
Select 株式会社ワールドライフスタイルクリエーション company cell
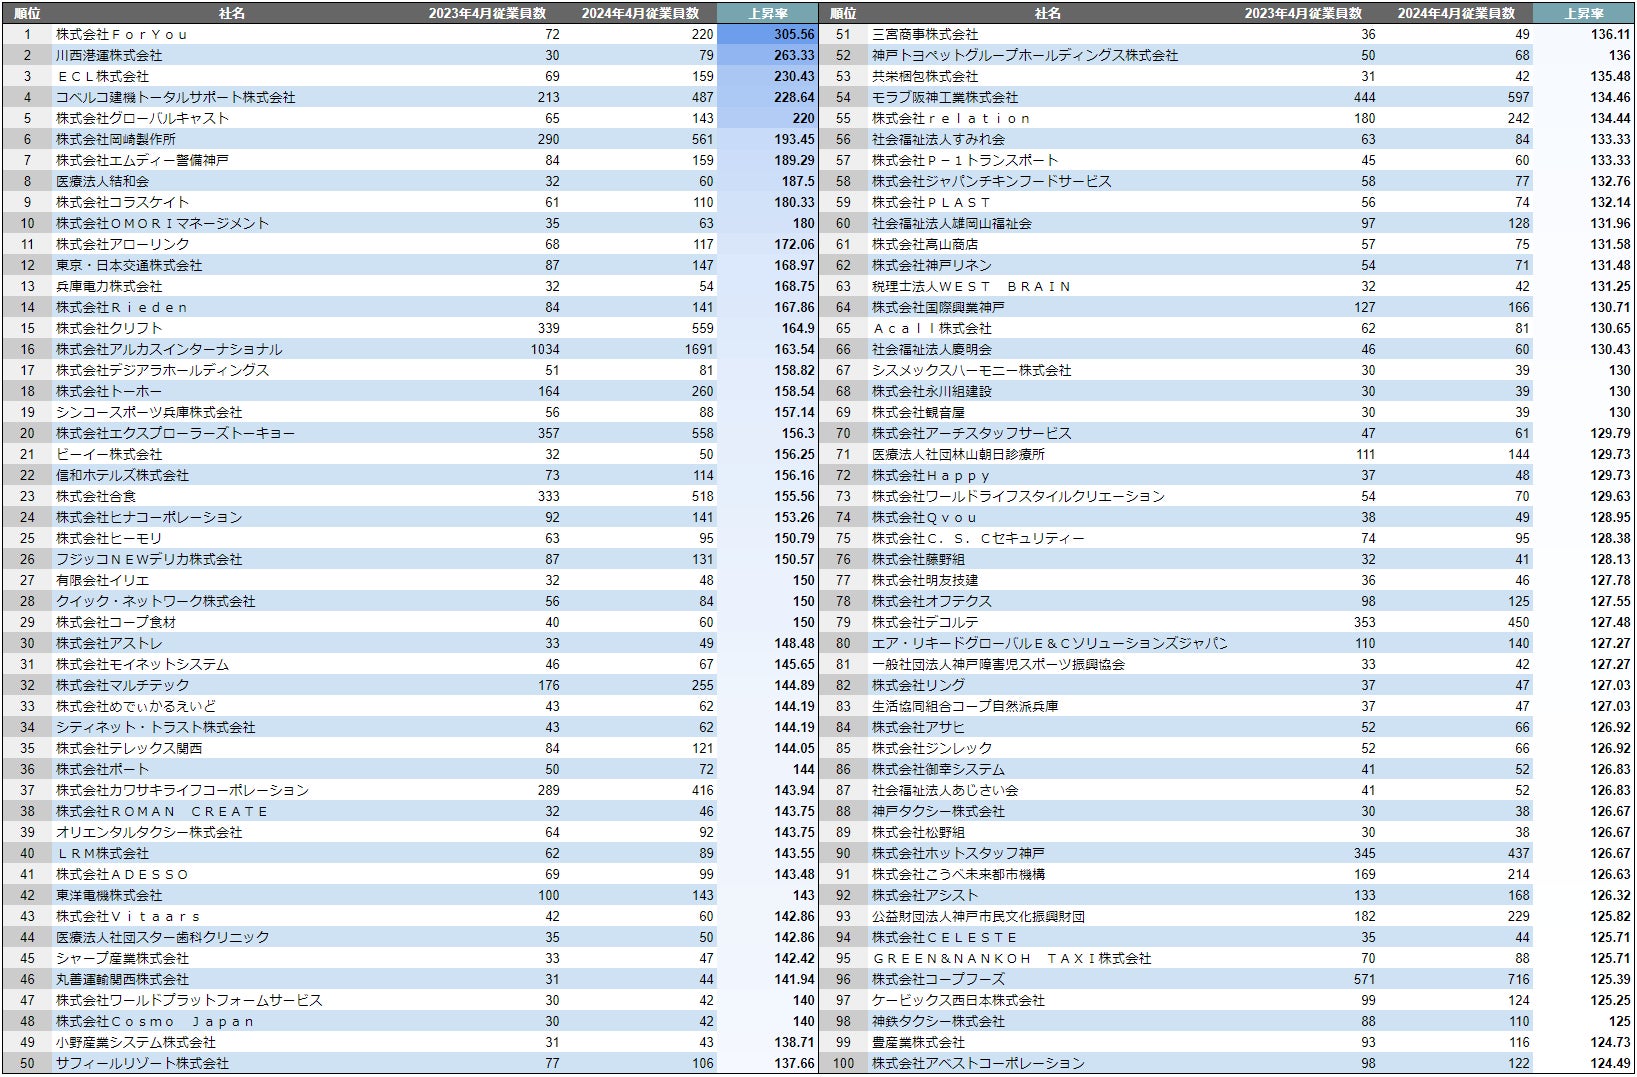(x=1019, y=496)
